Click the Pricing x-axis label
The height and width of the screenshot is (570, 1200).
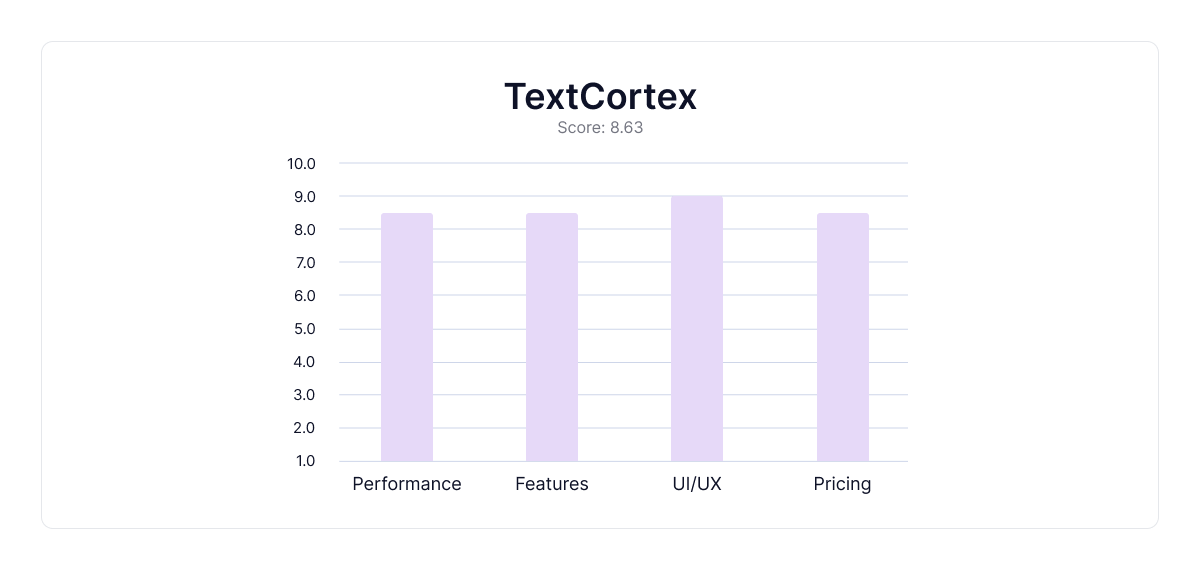pos(842,484)
